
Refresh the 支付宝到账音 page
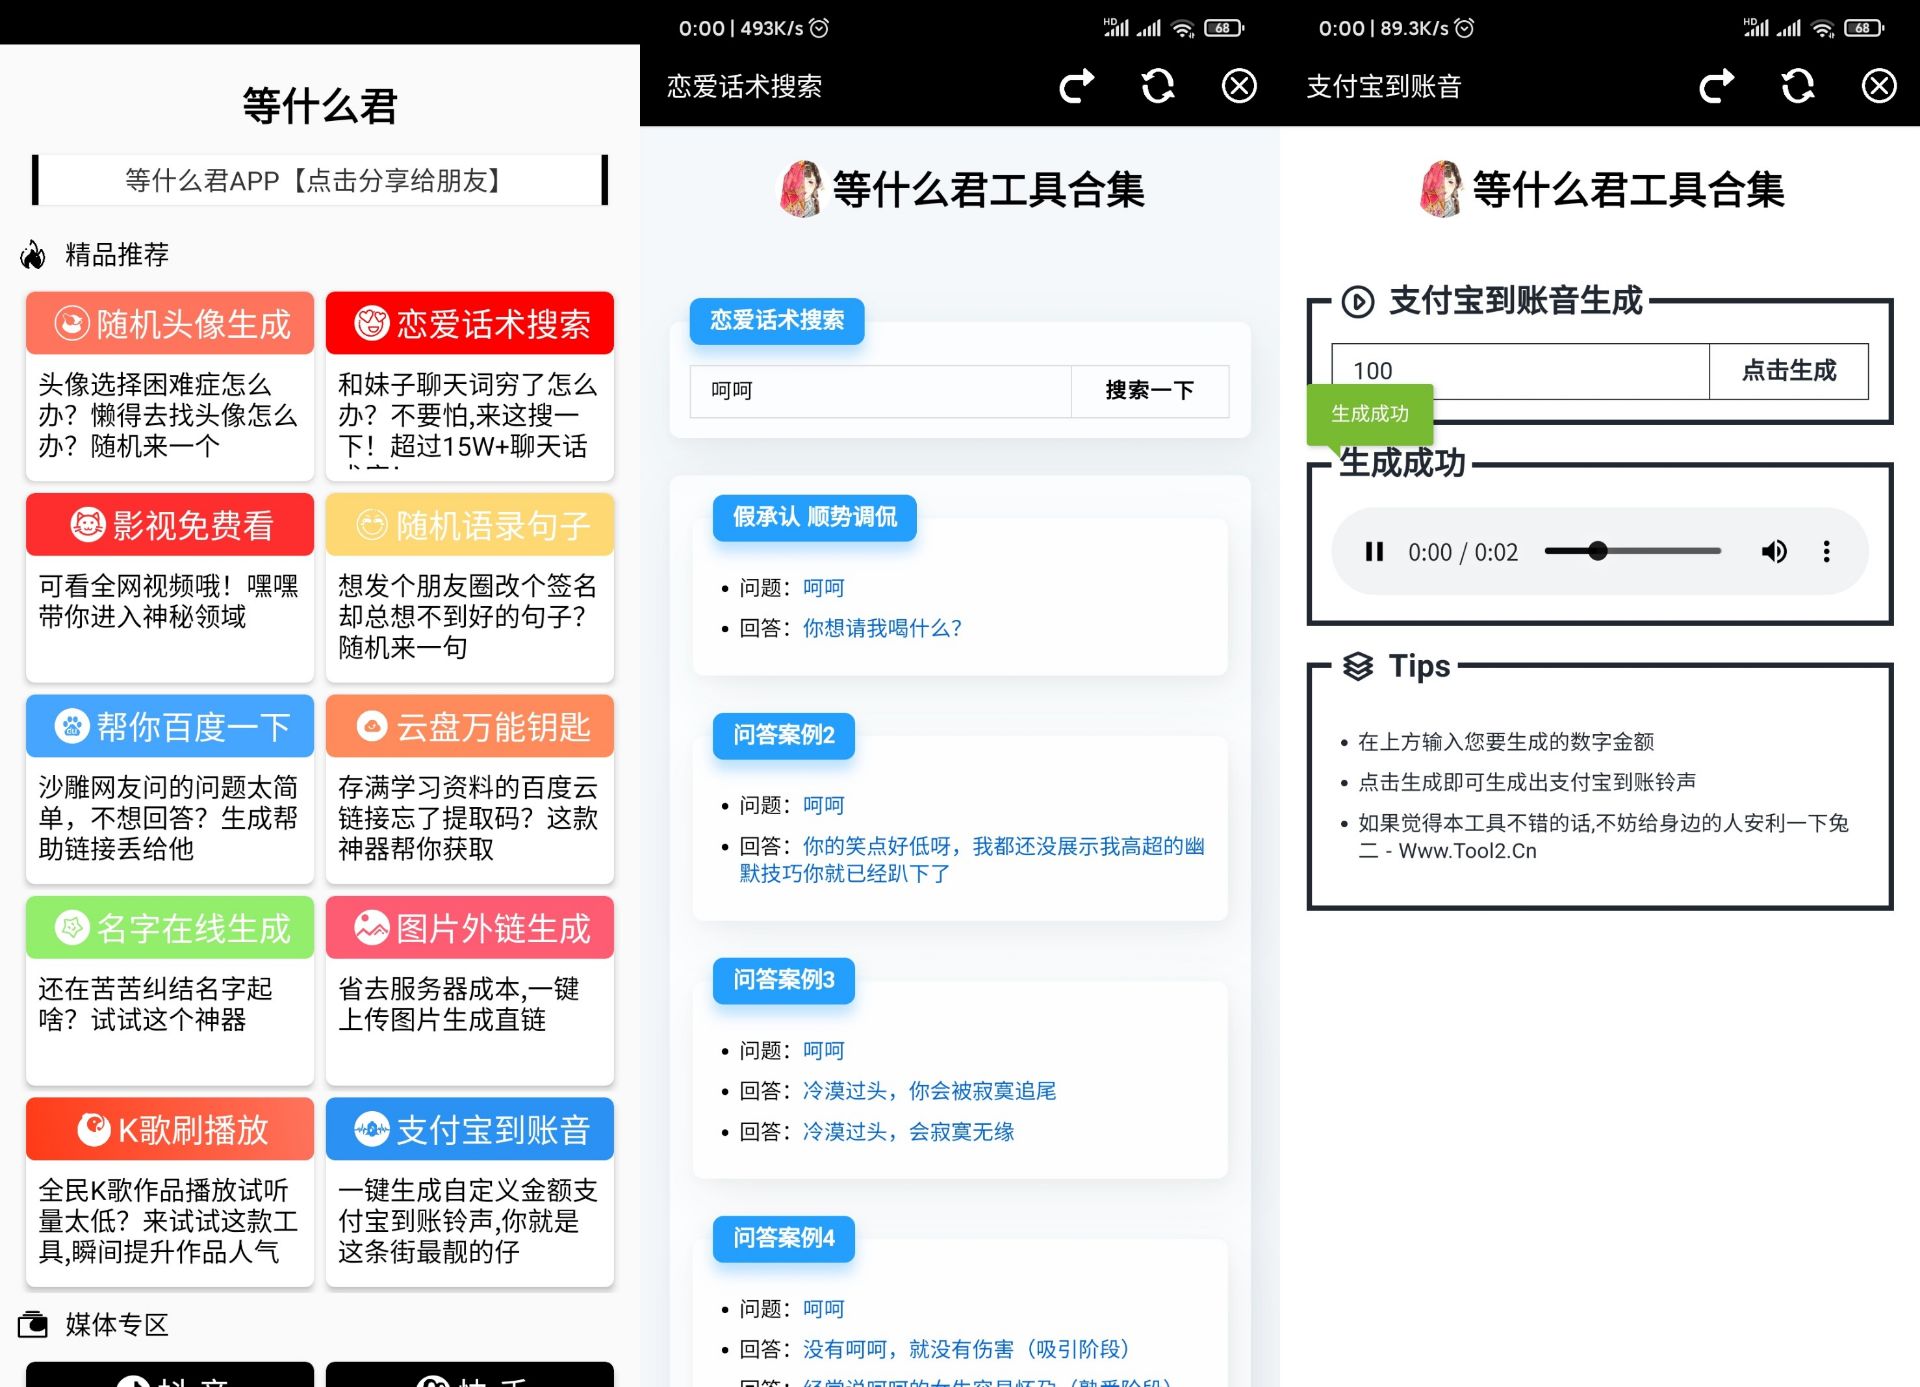[x=1798, y=86]
